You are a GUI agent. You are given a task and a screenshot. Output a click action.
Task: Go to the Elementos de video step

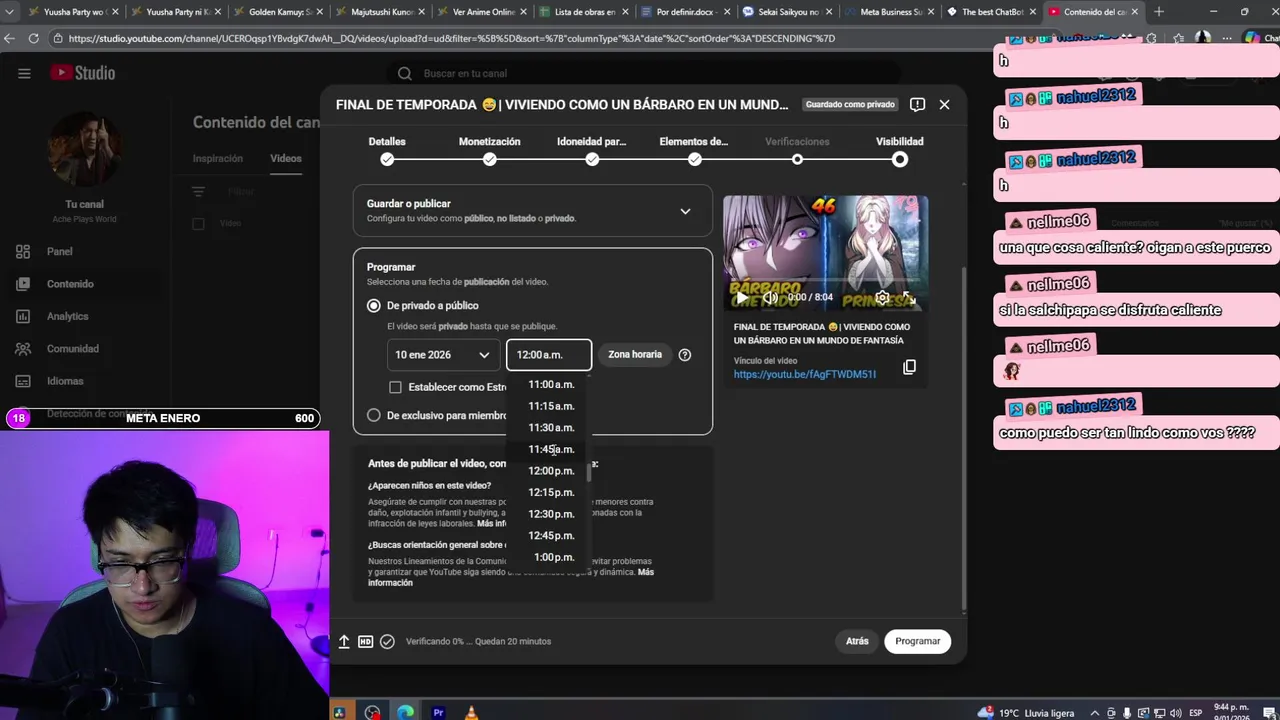pyautogui.click(x=694, y=150)
